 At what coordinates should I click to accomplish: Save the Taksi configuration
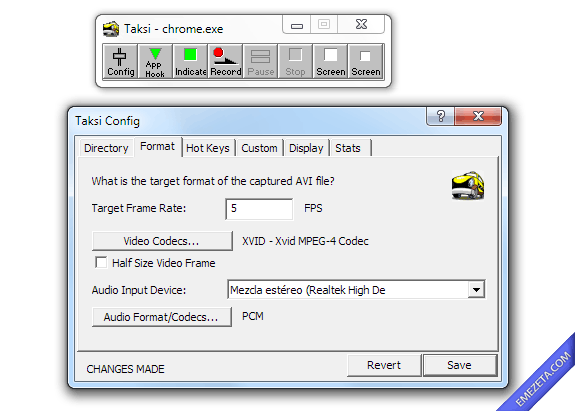click(459, 365)
